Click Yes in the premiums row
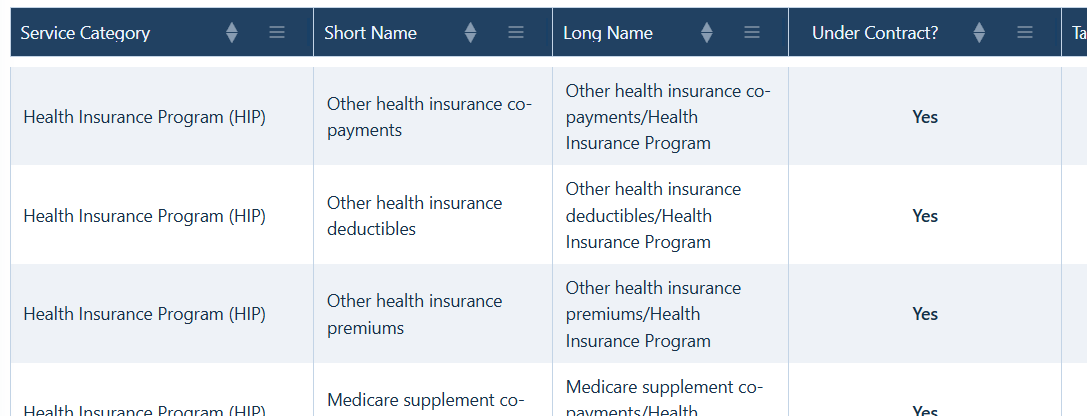The width and height of the screenshot is (1087, 416). coord(925,314)
